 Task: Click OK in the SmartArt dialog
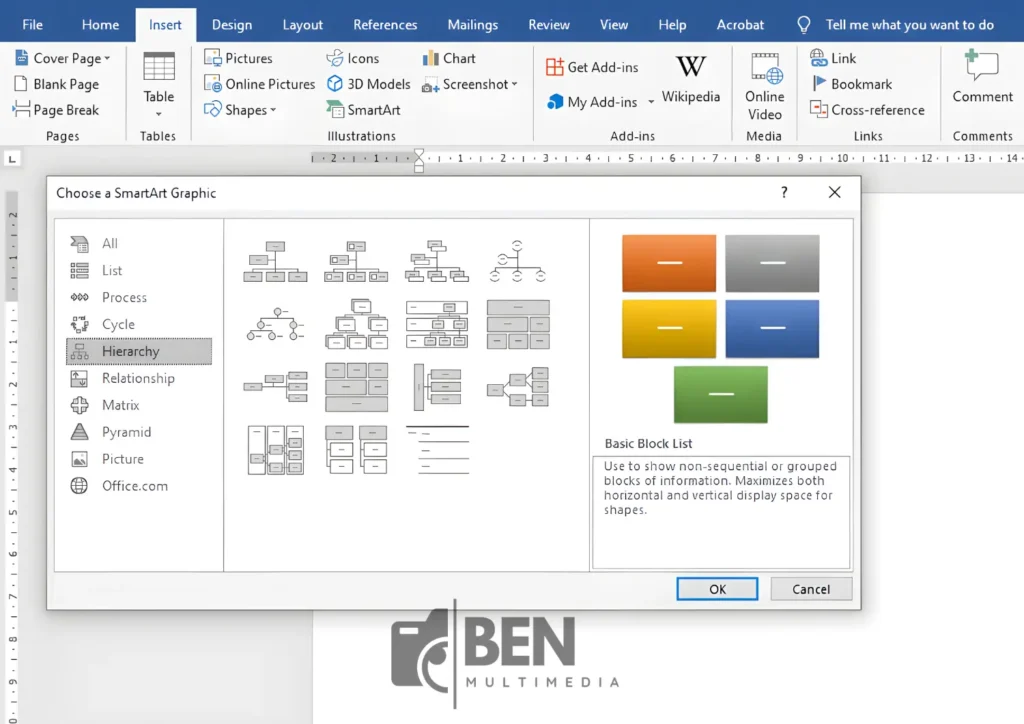tap(717, 589)
